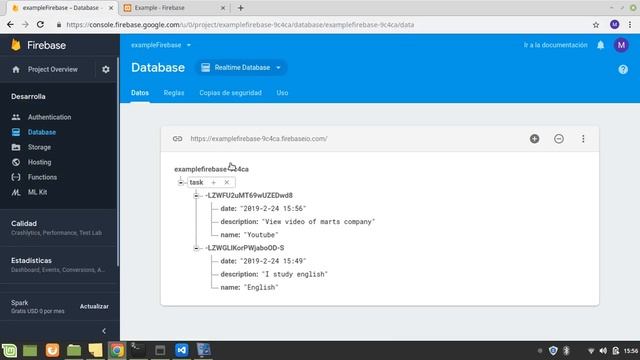Open Firefox from taskbar

[x=52, y=350]
